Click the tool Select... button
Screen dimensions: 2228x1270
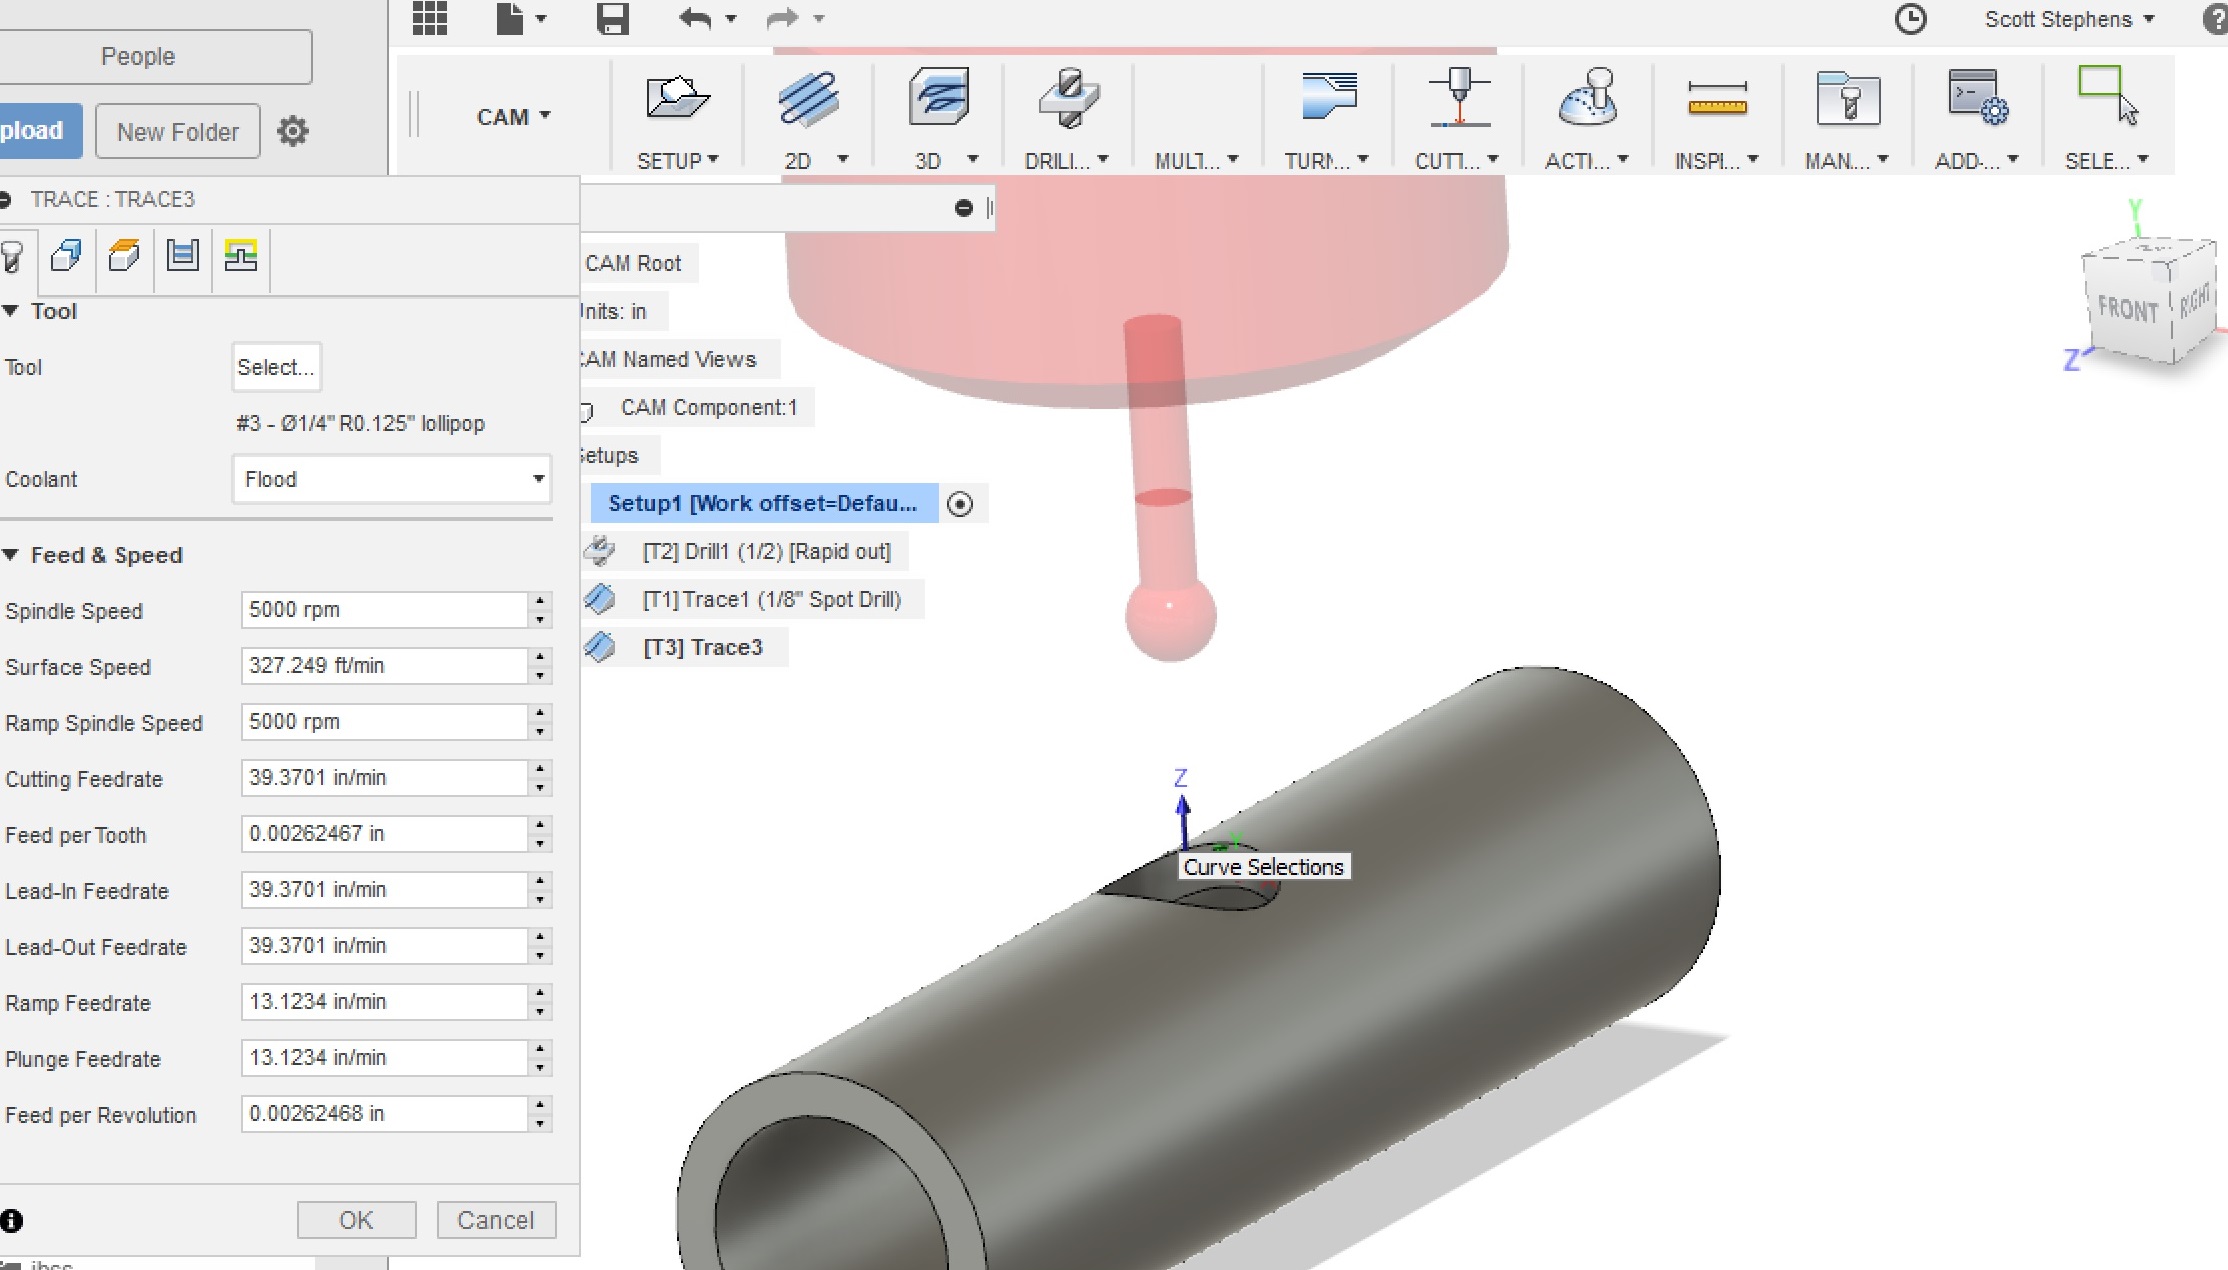coord(276,367)
